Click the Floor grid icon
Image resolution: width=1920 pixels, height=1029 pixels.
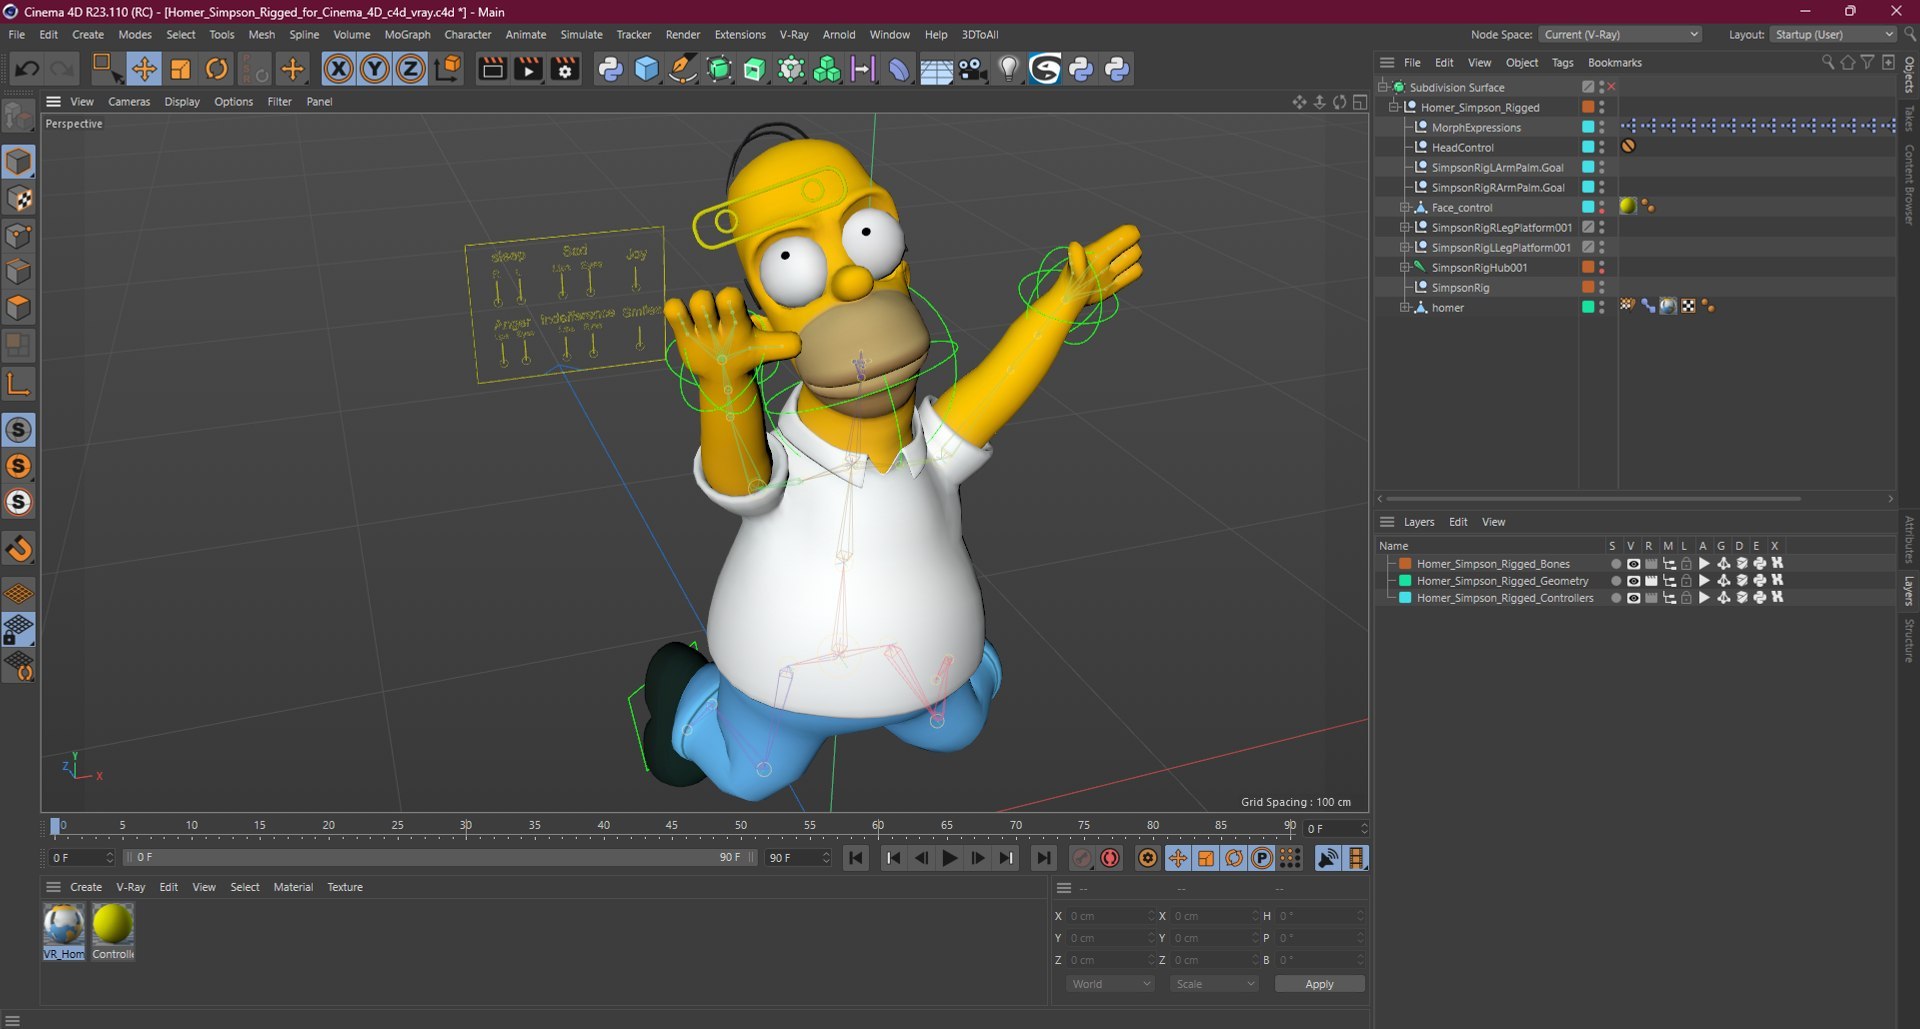(936, 69)
